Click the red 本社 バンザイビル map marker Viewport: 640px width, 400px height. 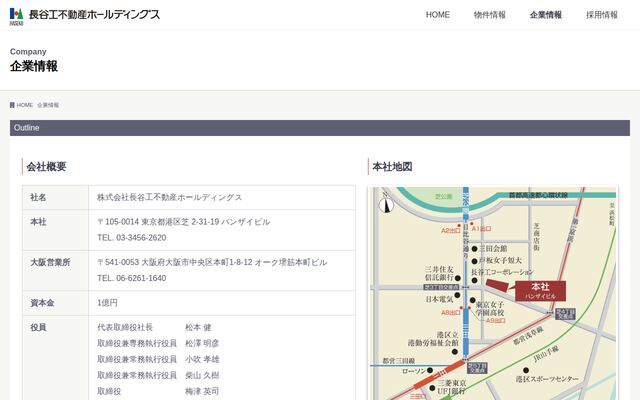[x=540, y=291]
